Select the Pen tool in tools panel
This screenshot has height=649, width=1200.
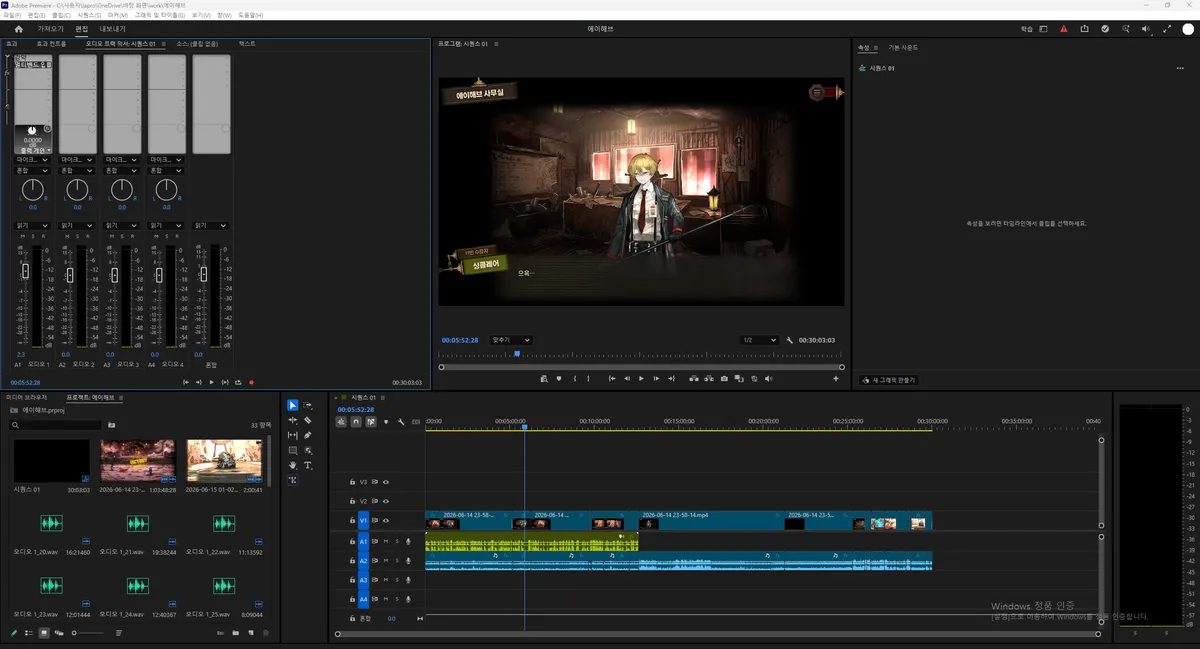308,435
